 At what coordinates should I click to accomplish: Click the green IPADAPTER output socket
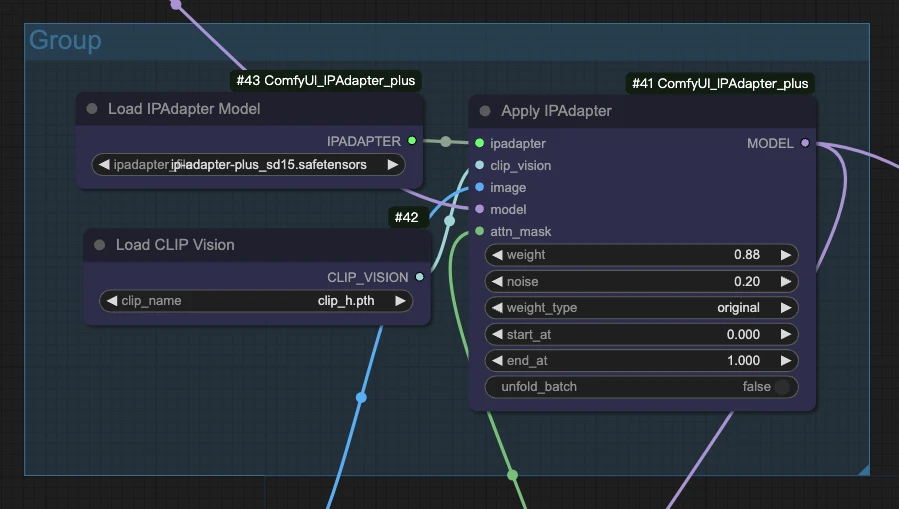coord(412,140)
